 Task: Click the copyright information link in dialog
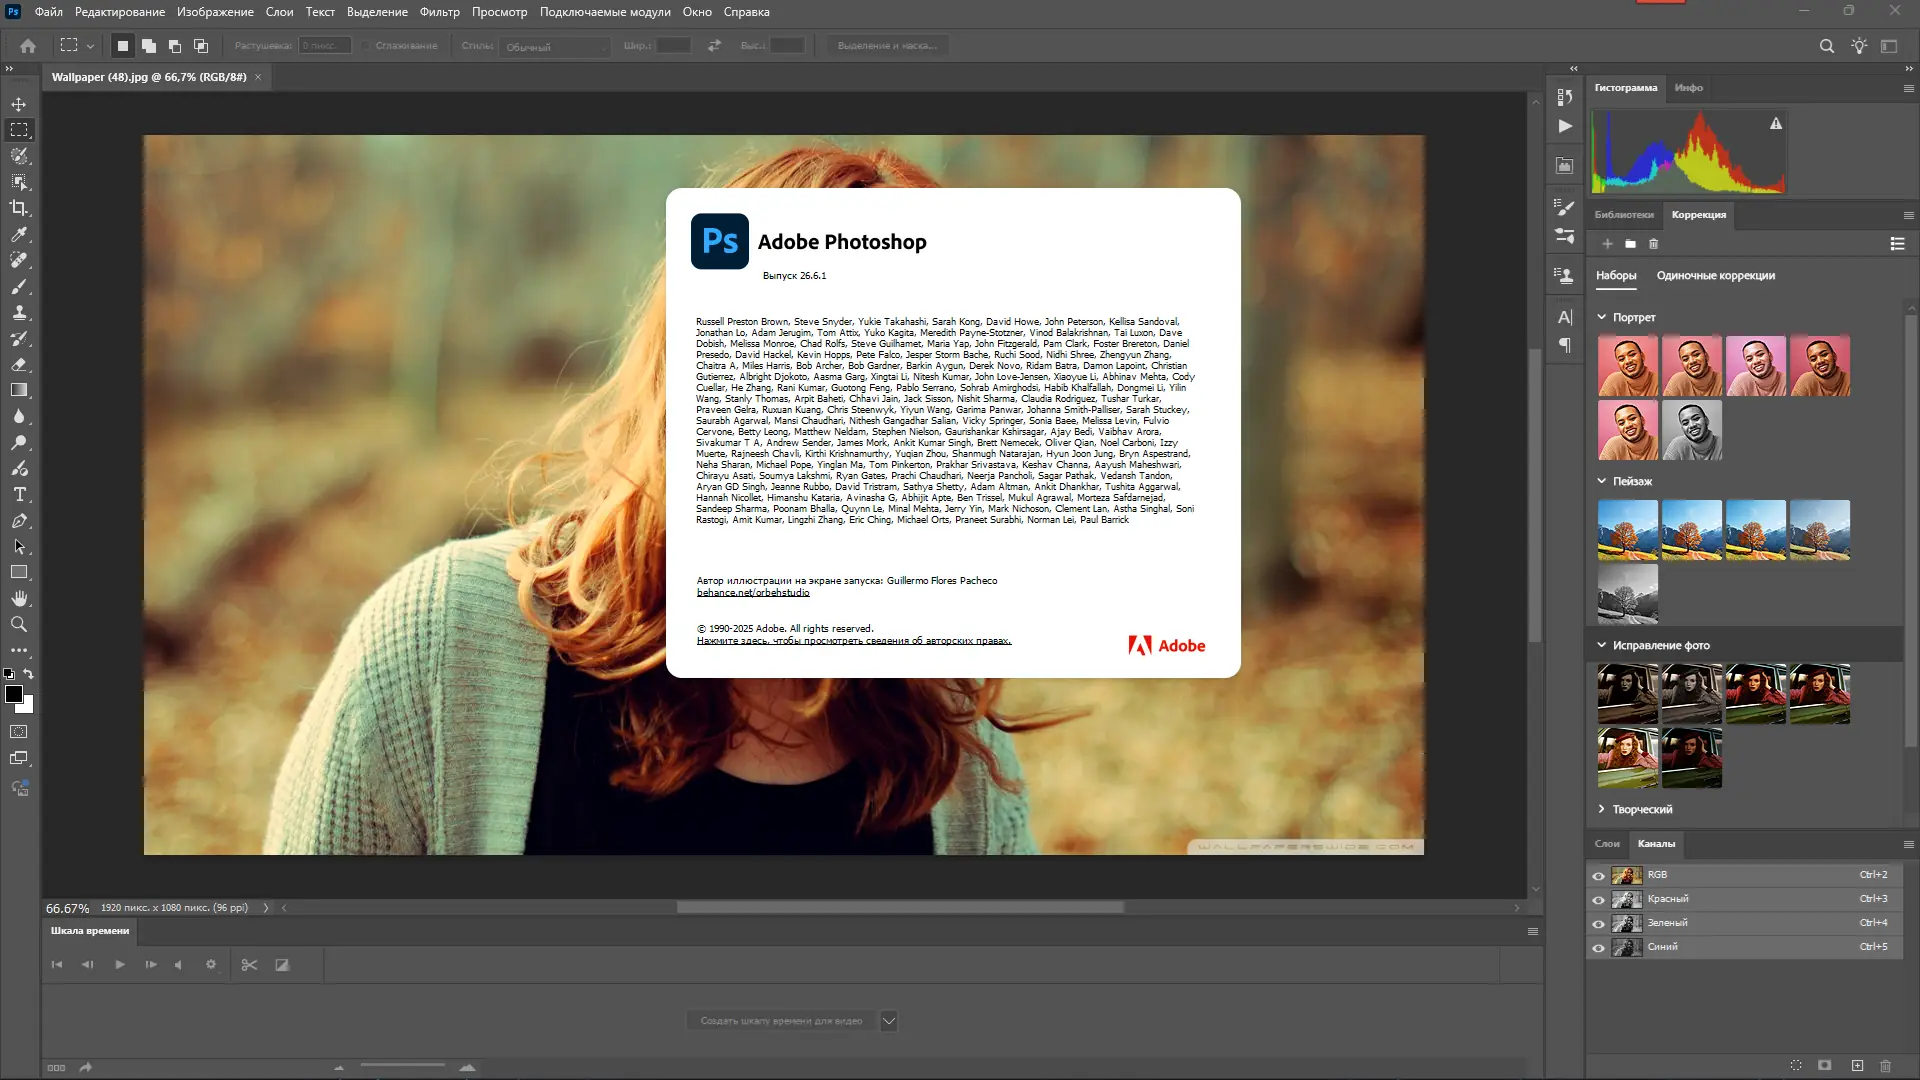pos(853,641)
